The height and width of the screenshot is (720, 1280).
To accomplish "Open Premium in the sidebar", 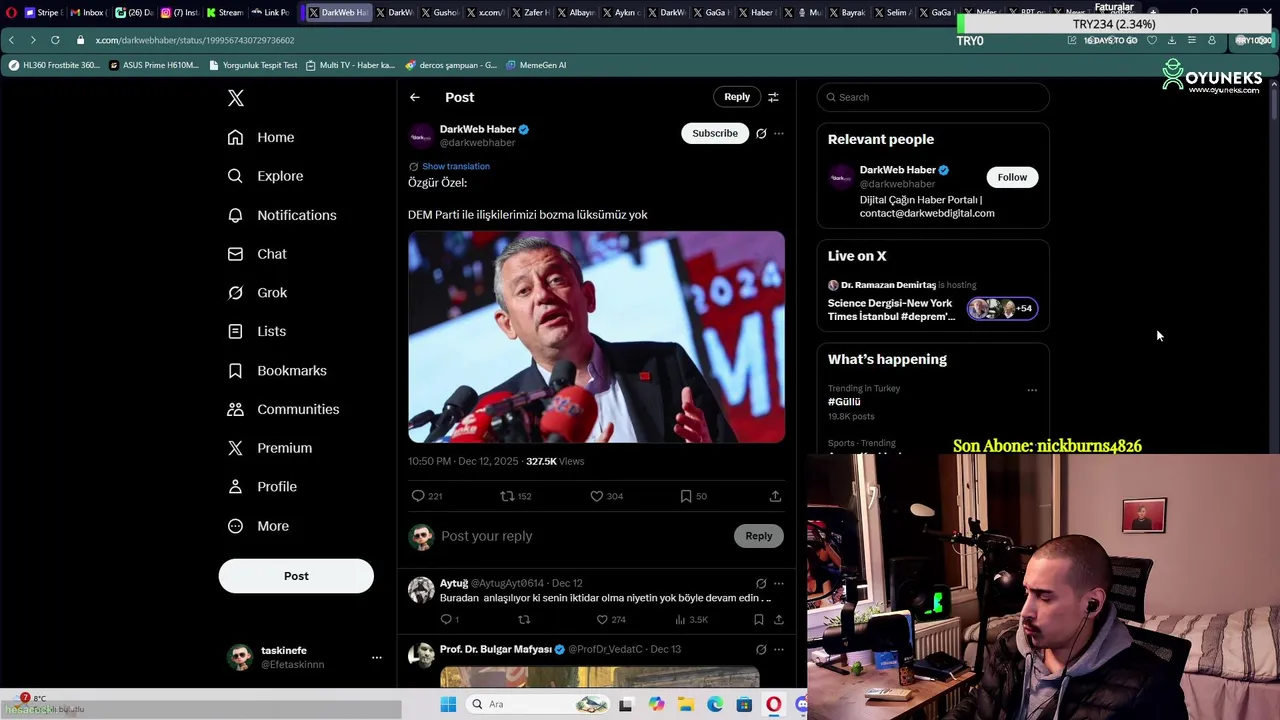I will (x=270, y=448).
